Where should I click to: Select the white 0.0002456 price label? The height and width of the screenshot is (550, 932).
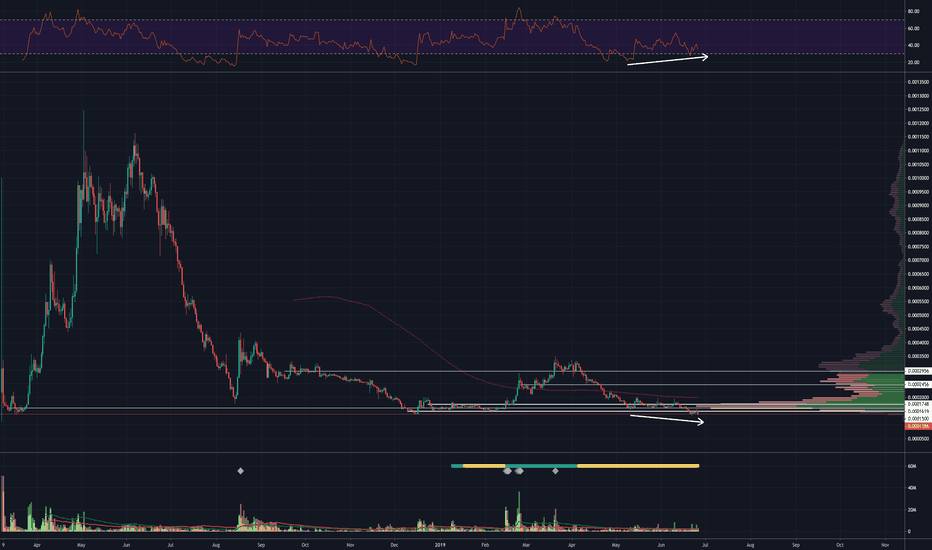pos(918,385)
